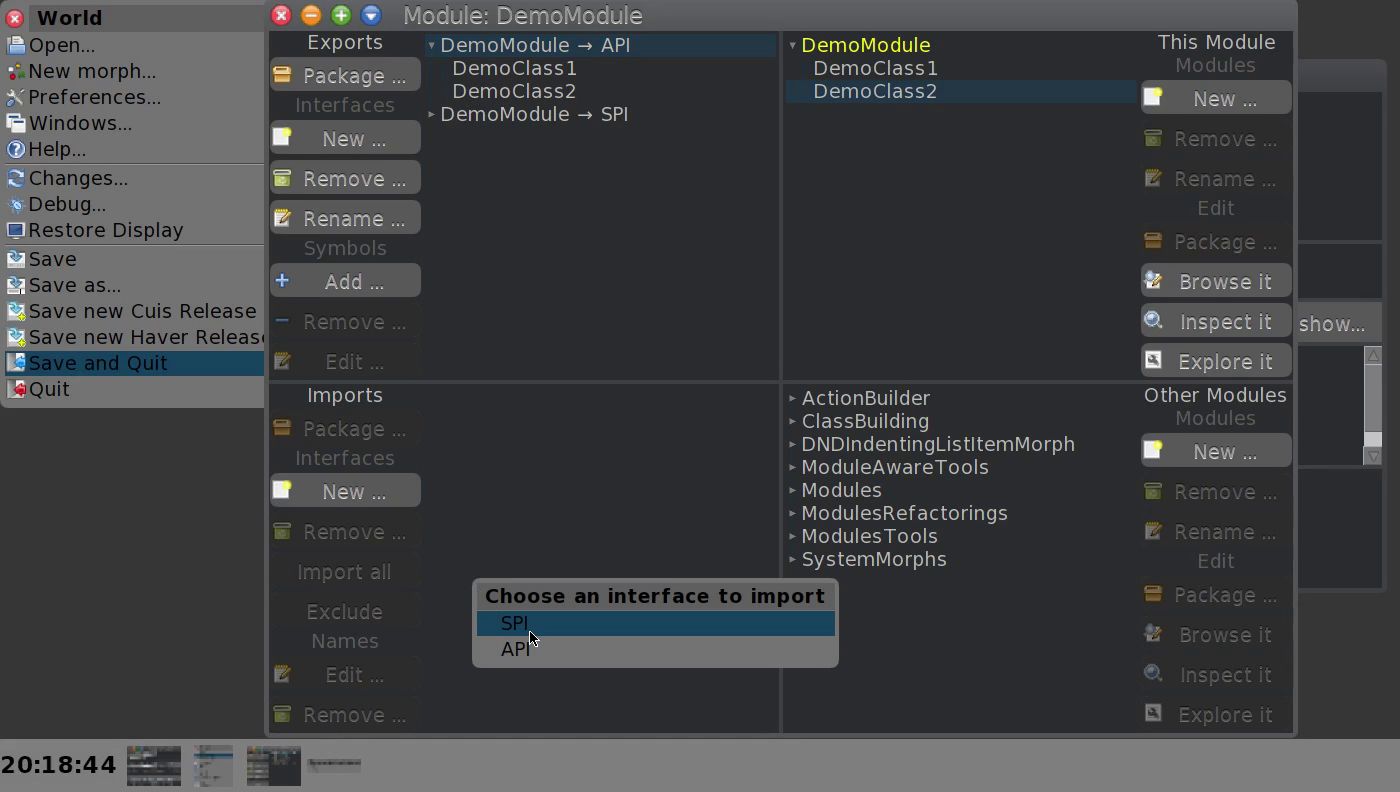1400x792 pixels.
Task: Click the Edit pencil icon under Names
Action: coord(282,674)
